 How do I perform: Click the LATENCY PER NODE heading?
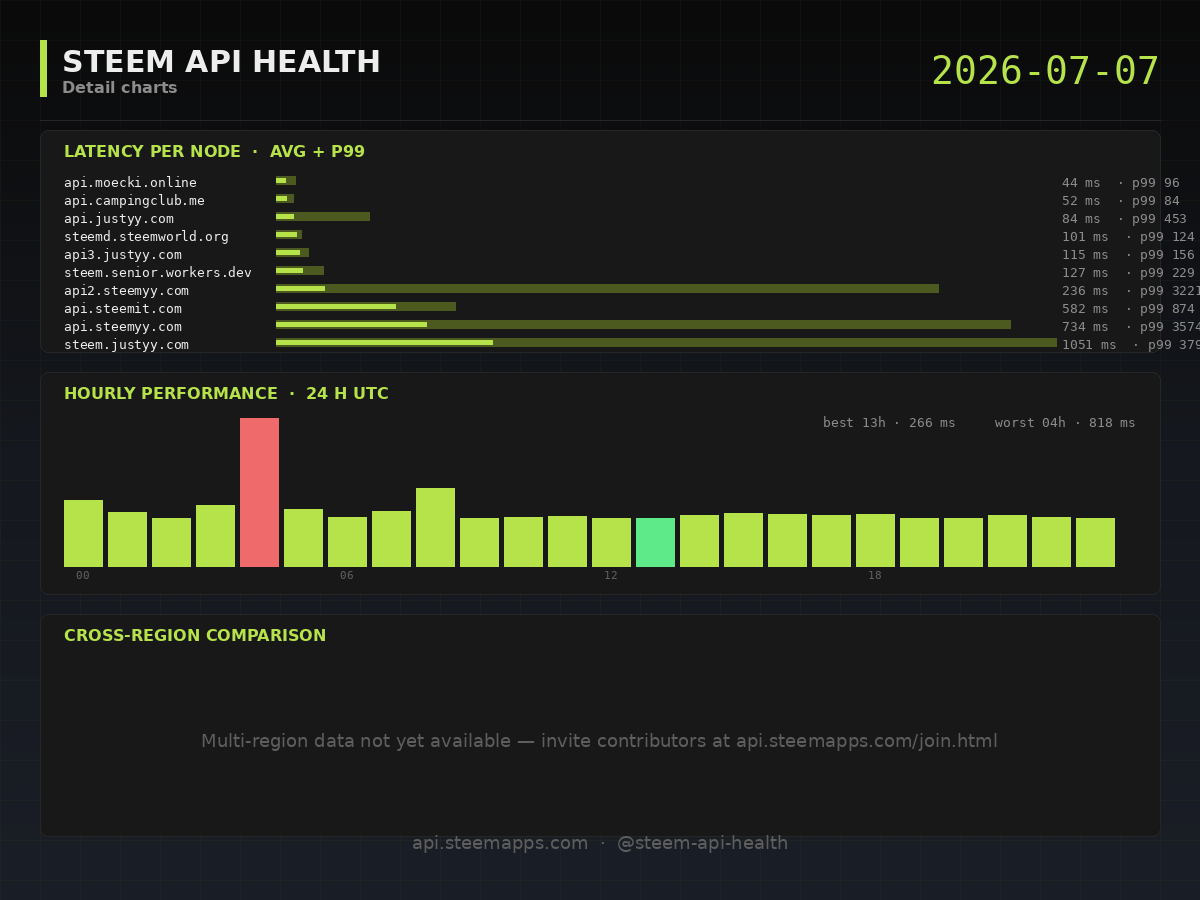[x=214, y=152]
